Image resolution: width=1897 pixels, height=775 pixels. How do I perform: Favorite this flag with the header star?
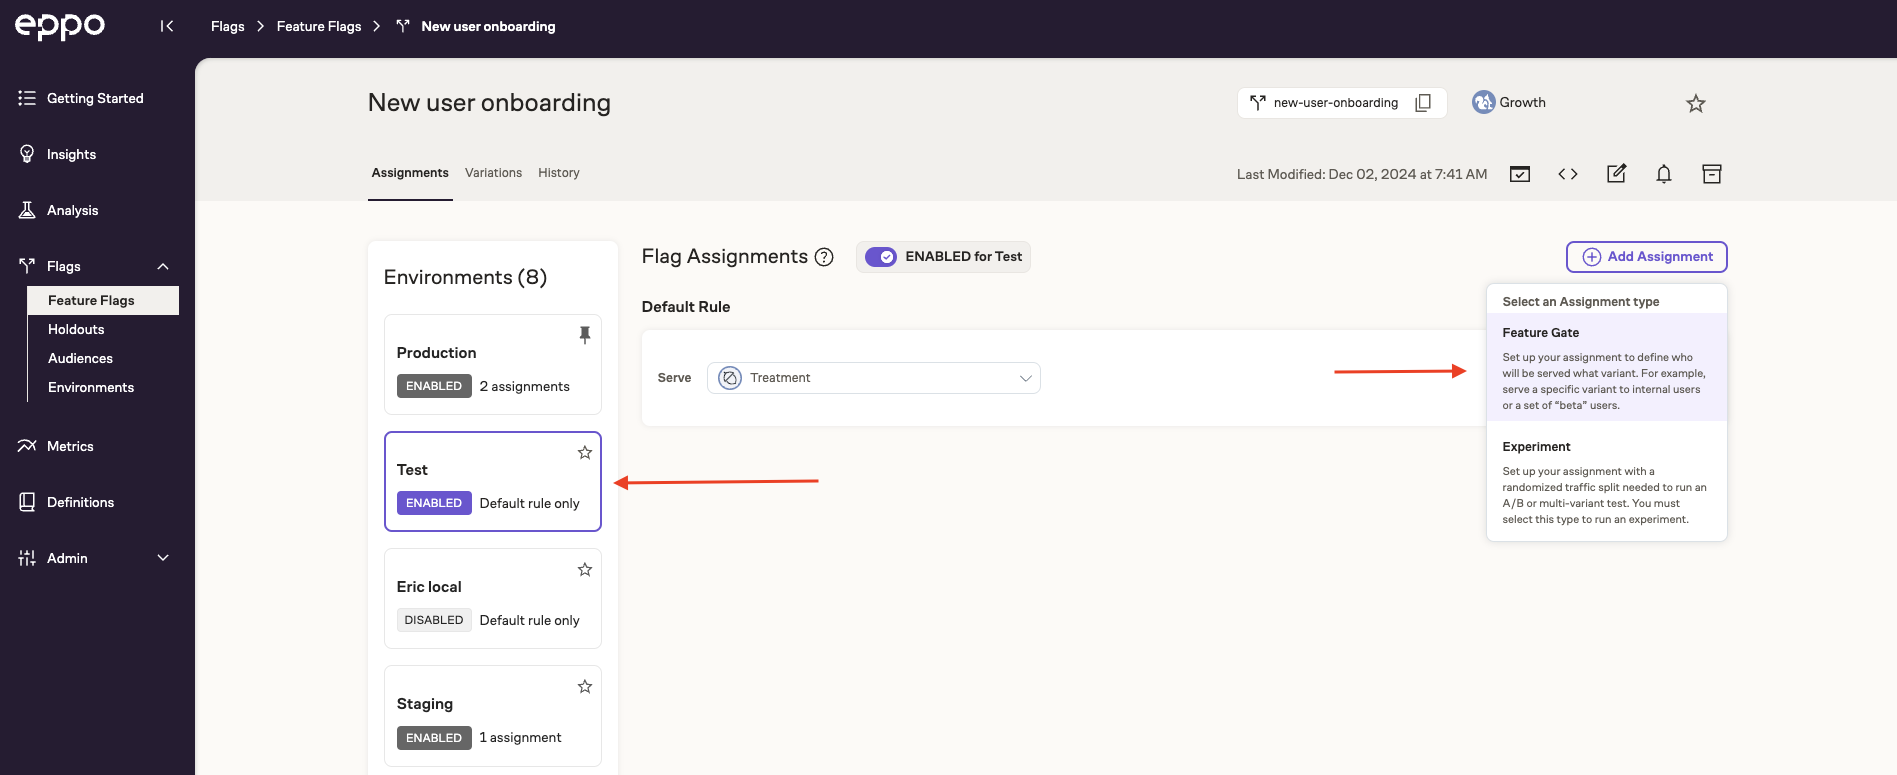(1695, 104)
